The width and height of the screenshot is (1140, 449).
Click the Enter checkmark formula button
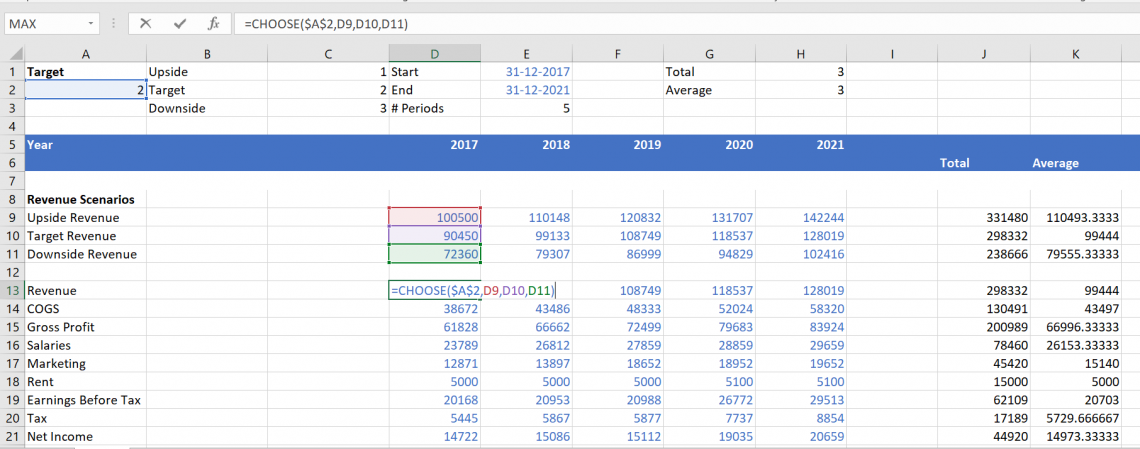tap(179, 23)
